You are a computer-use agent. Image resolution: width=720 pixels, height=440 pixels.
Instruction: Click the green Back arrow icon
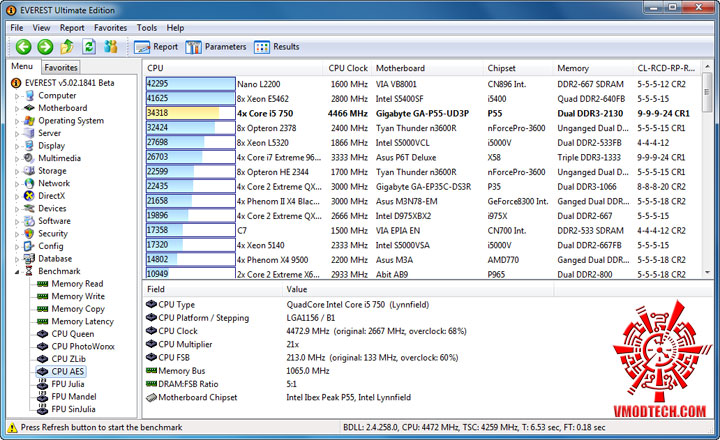click(23, 46)
